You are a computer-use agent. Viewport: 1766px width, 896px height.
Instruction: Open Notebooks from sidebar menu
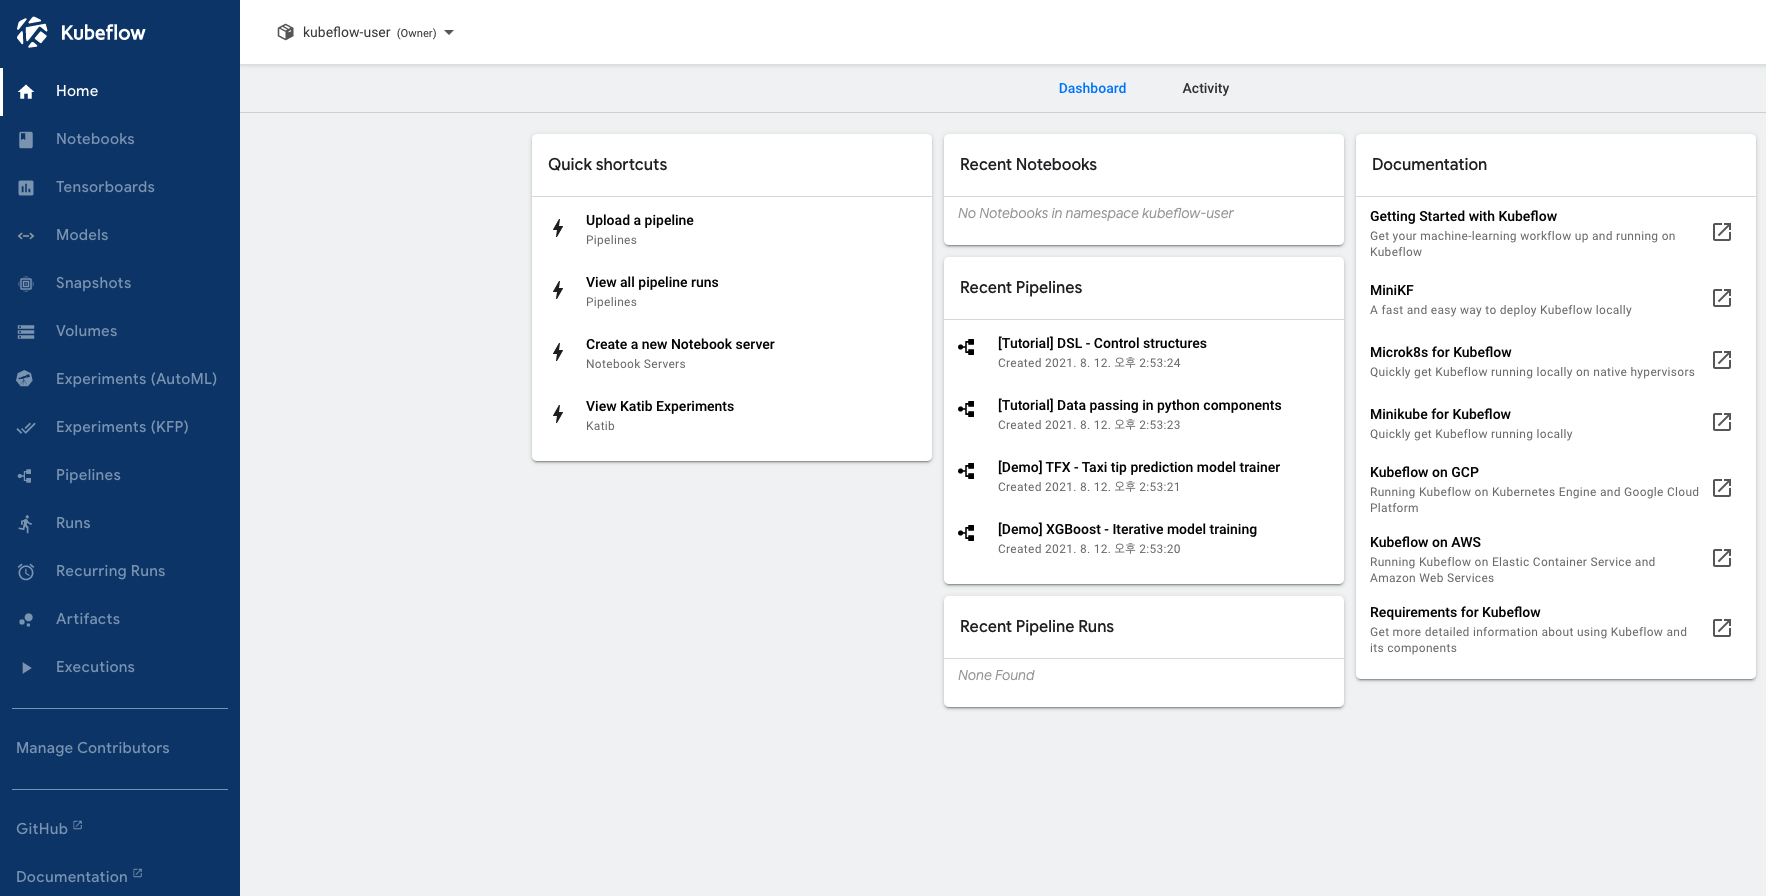coord(120,139)
